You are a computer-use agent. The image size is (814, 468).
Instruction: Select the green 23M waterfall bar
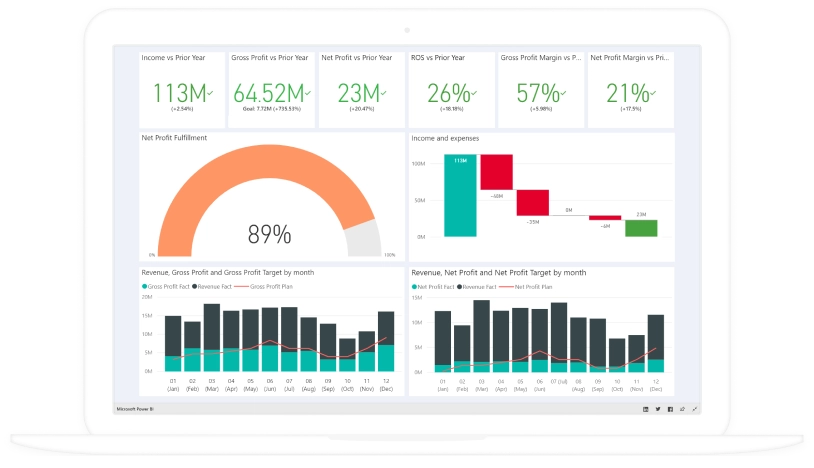(x=641, y=228)
